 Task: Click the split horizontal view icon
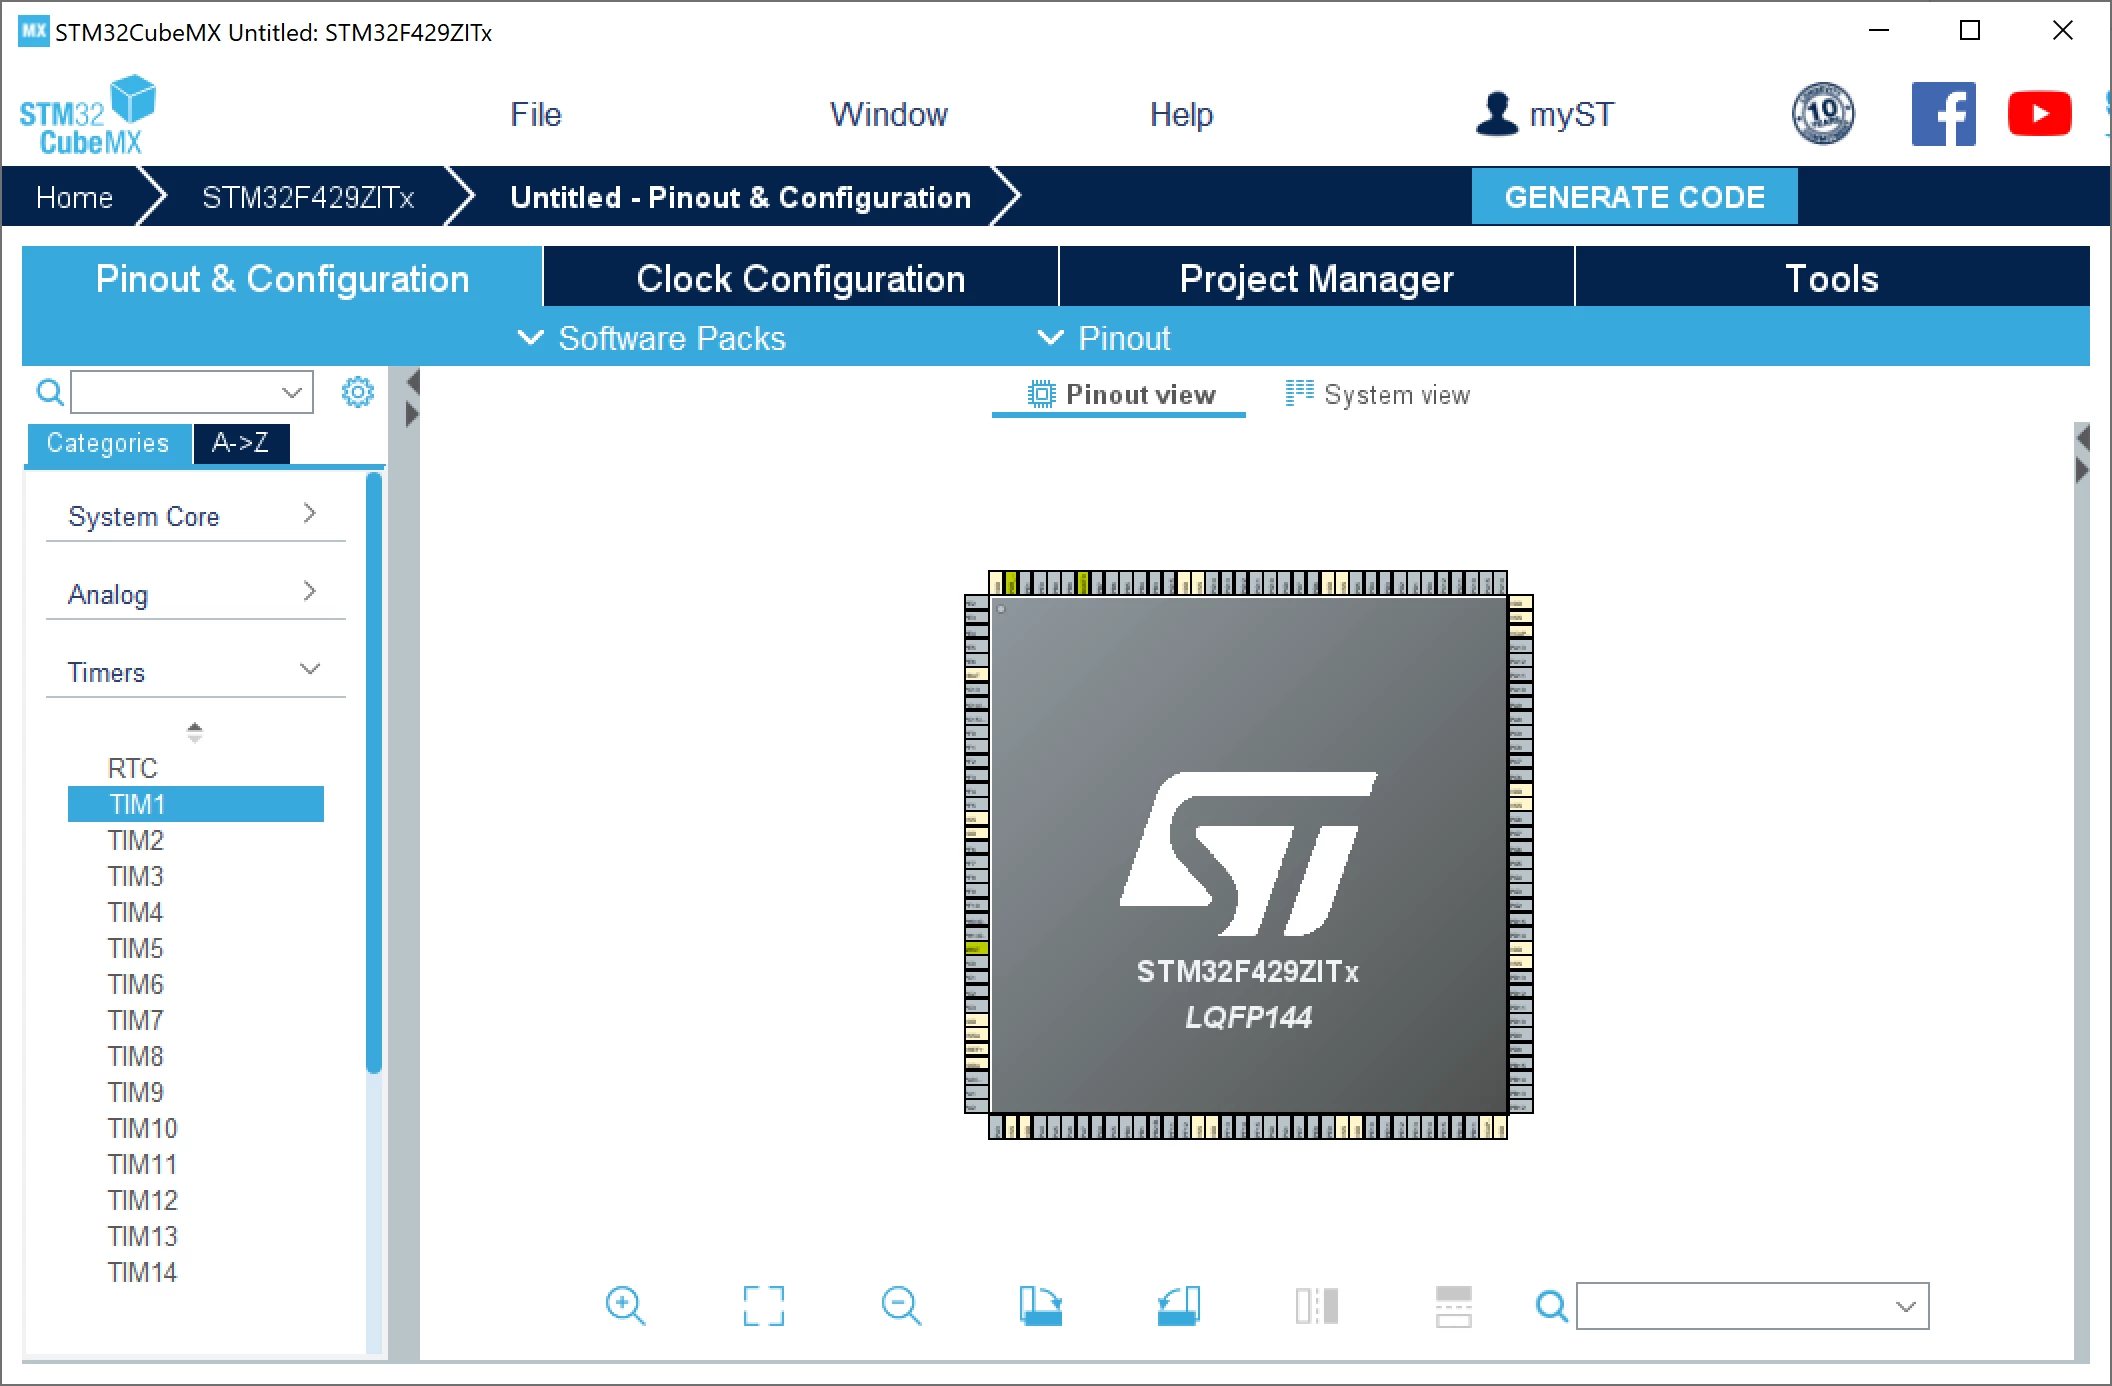[x=1453, y=1306]
